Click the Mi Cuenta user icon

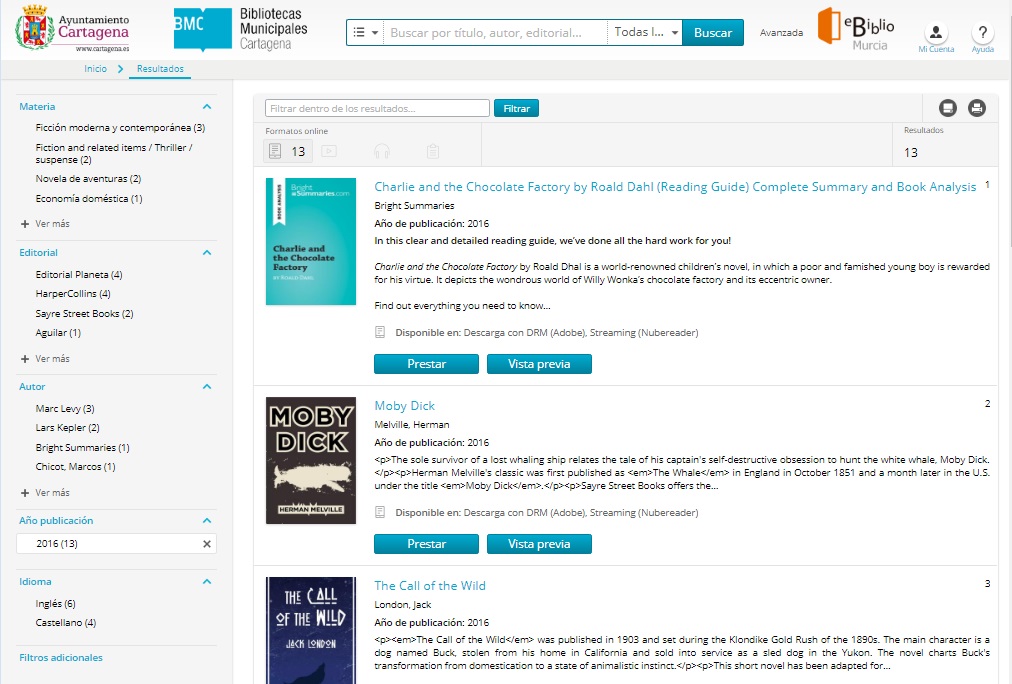coord(936,34)
